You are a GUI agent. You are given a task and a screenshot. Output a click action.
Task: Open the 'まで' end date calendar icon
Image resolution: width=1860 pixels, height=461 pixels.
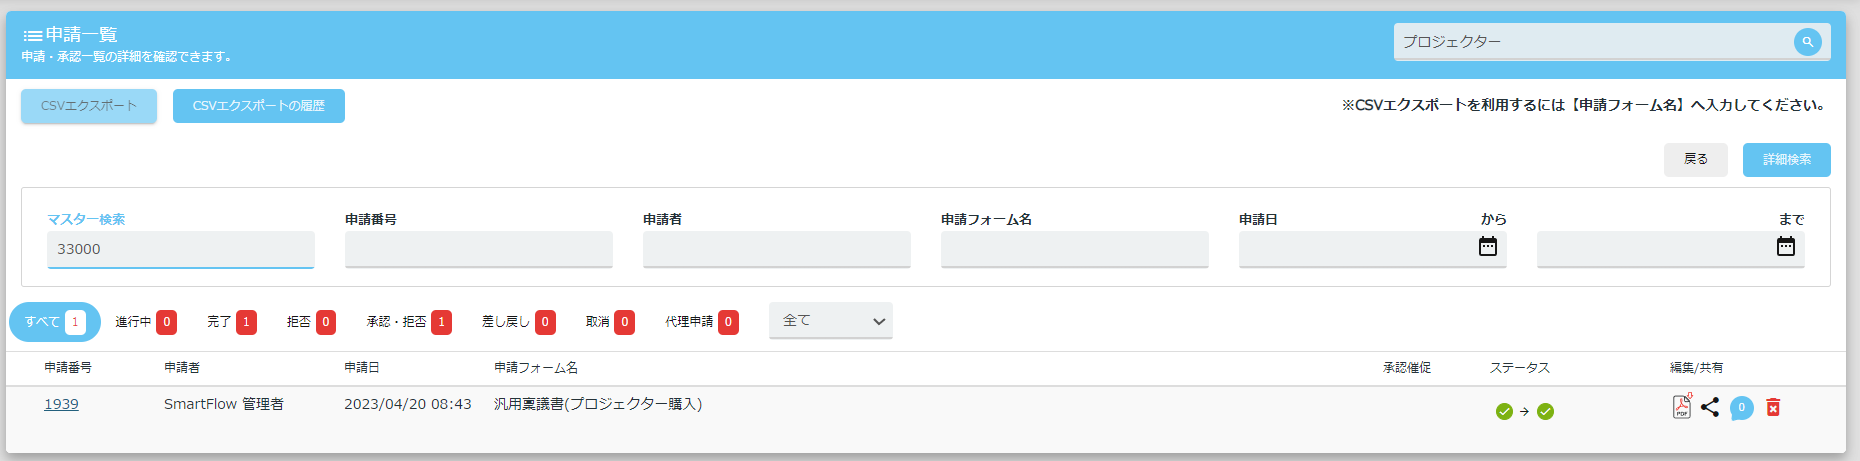pos(1786,247)
